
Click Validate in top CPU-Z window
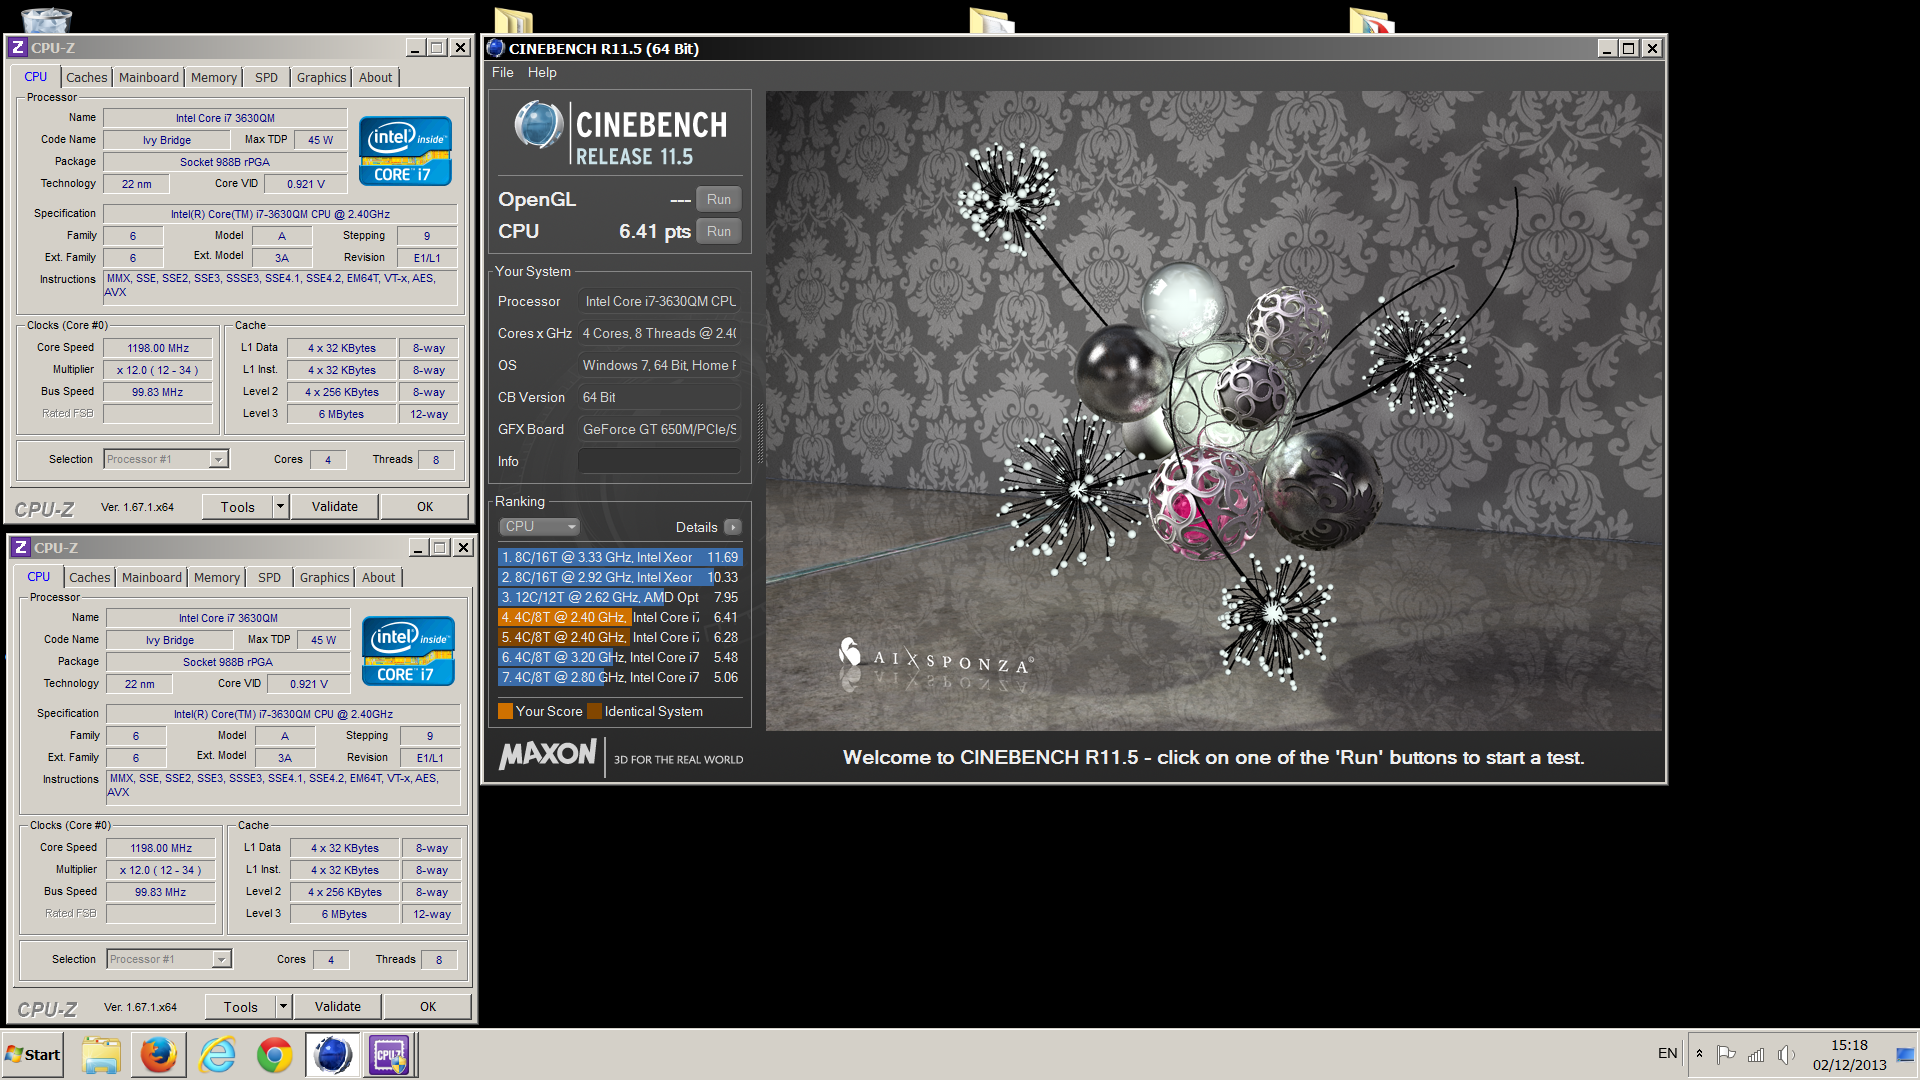coord(335,507)
